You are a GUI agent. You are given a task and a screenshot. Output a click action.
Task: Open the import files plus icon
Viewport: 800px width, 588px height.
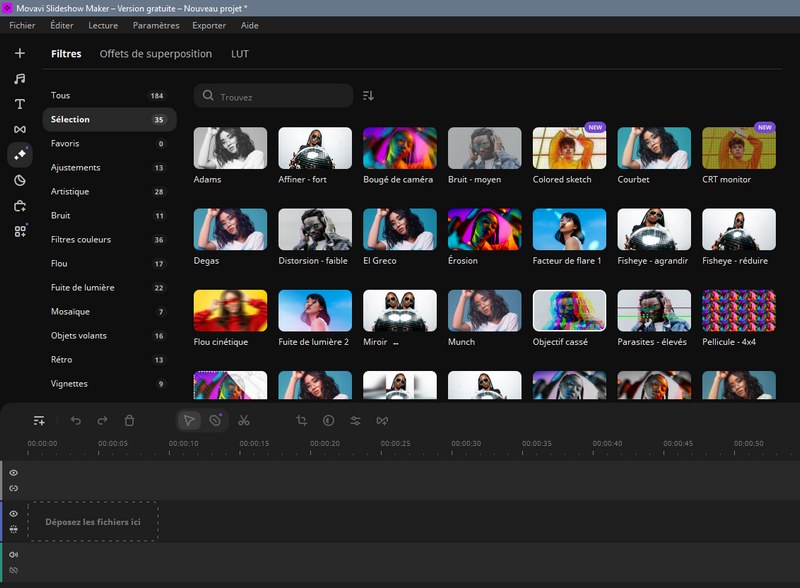coord(19,53)
